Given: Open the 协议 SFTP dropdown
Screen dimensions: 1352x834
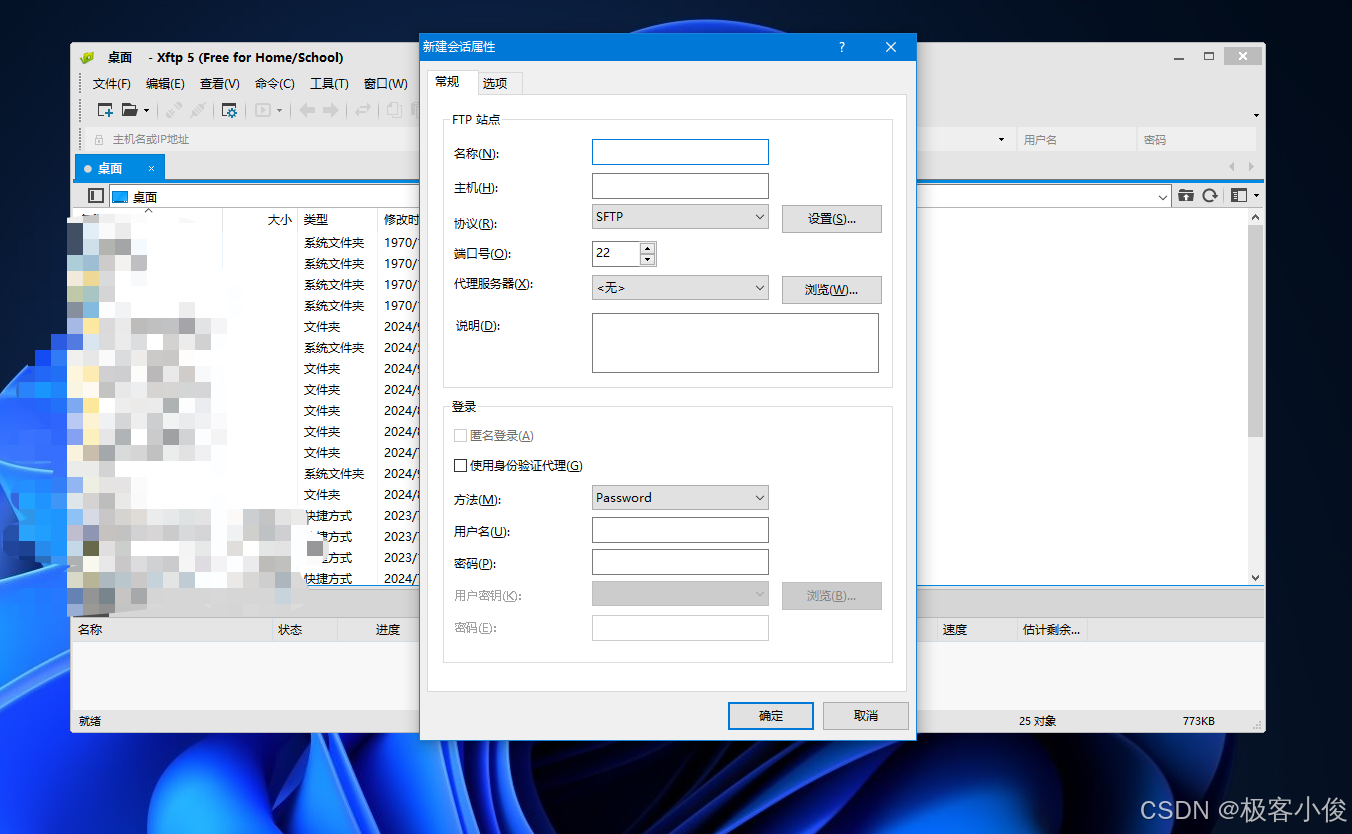Looking at the screenshot, I should pyautogui.click(x=680, y=216).
